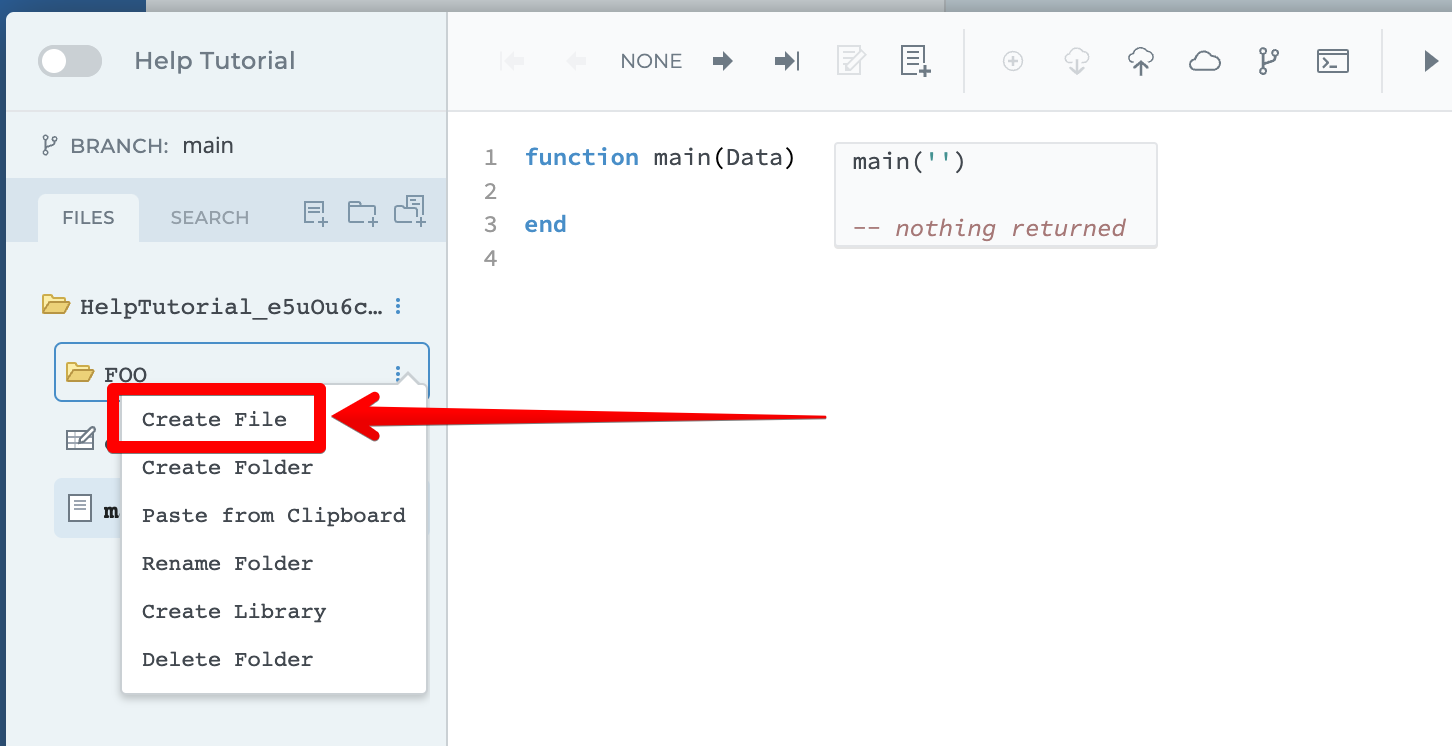1452x746 pixels.
Task: Click the add library icon in Files panel
Action: [x=410, y=210]
